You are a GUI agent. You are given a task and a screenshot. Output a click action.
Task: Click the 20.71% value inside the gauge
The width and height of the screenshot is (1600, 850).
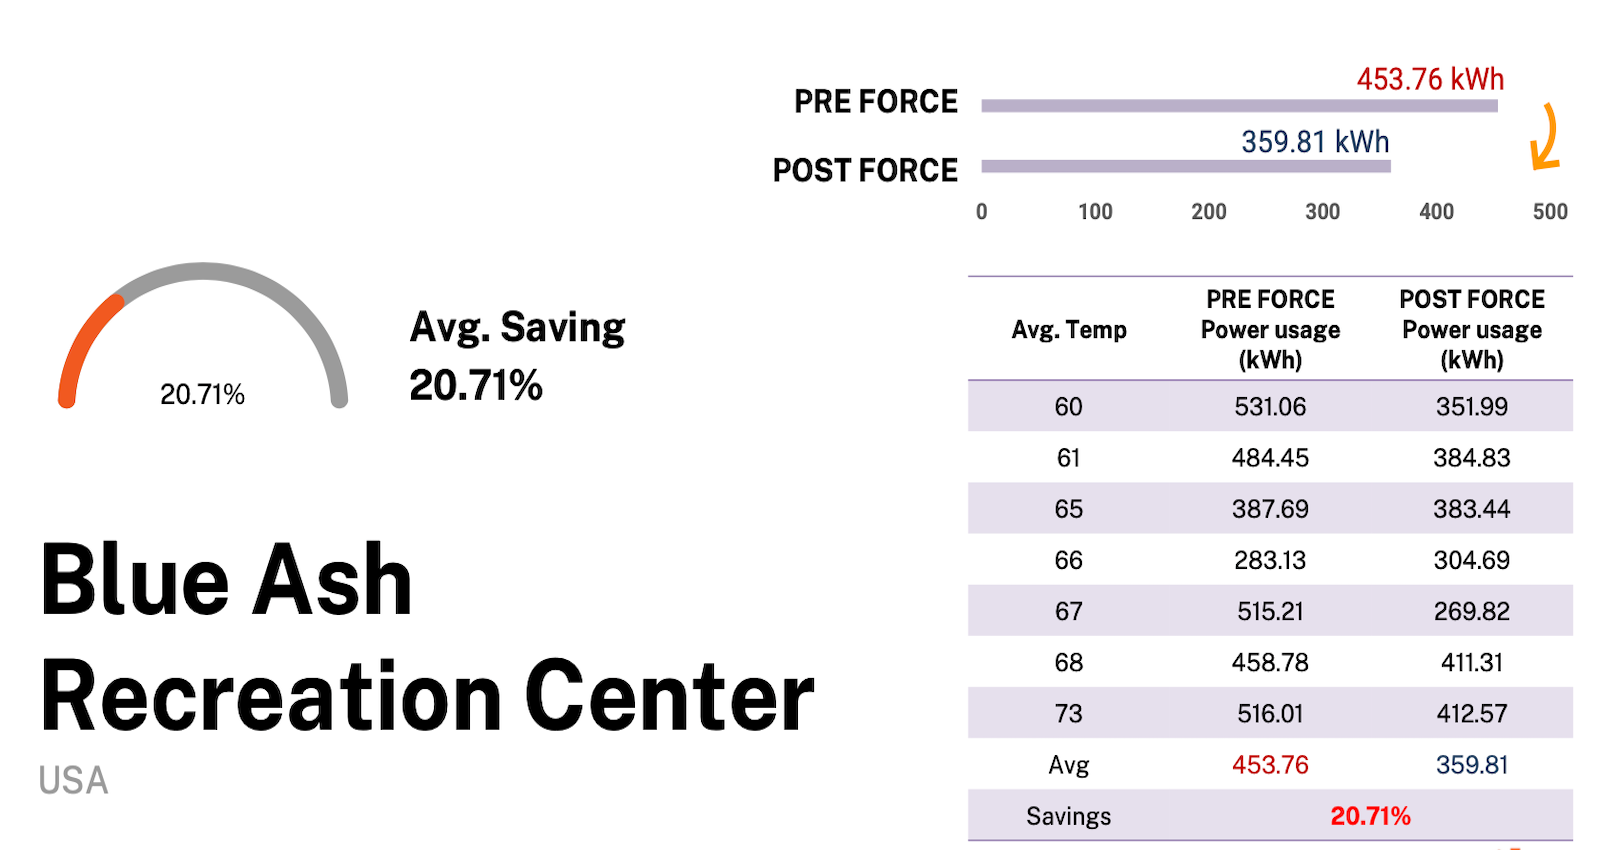click(202, 394)
